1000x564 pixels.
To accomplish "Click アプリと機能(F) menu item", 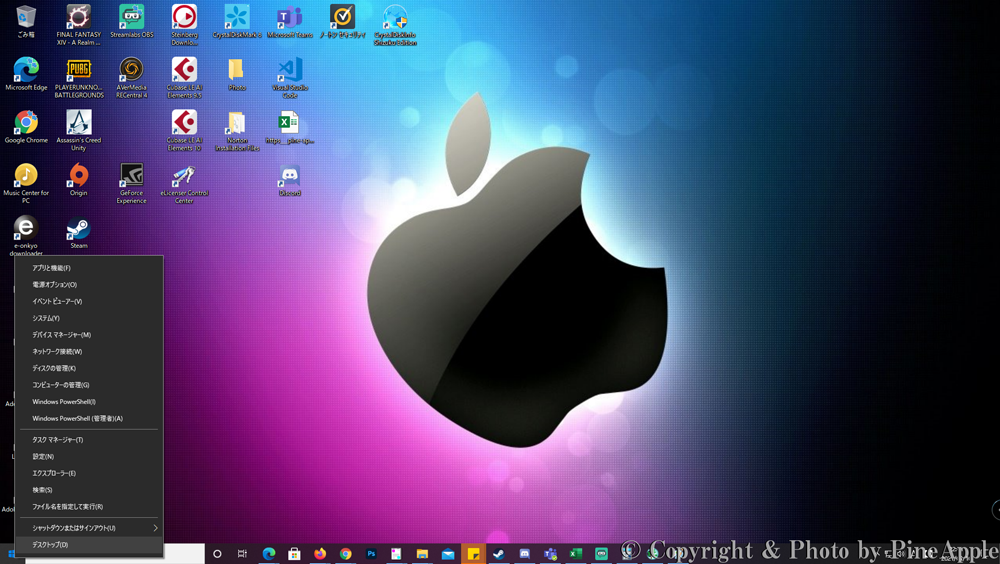I will [x=51, y=268].
